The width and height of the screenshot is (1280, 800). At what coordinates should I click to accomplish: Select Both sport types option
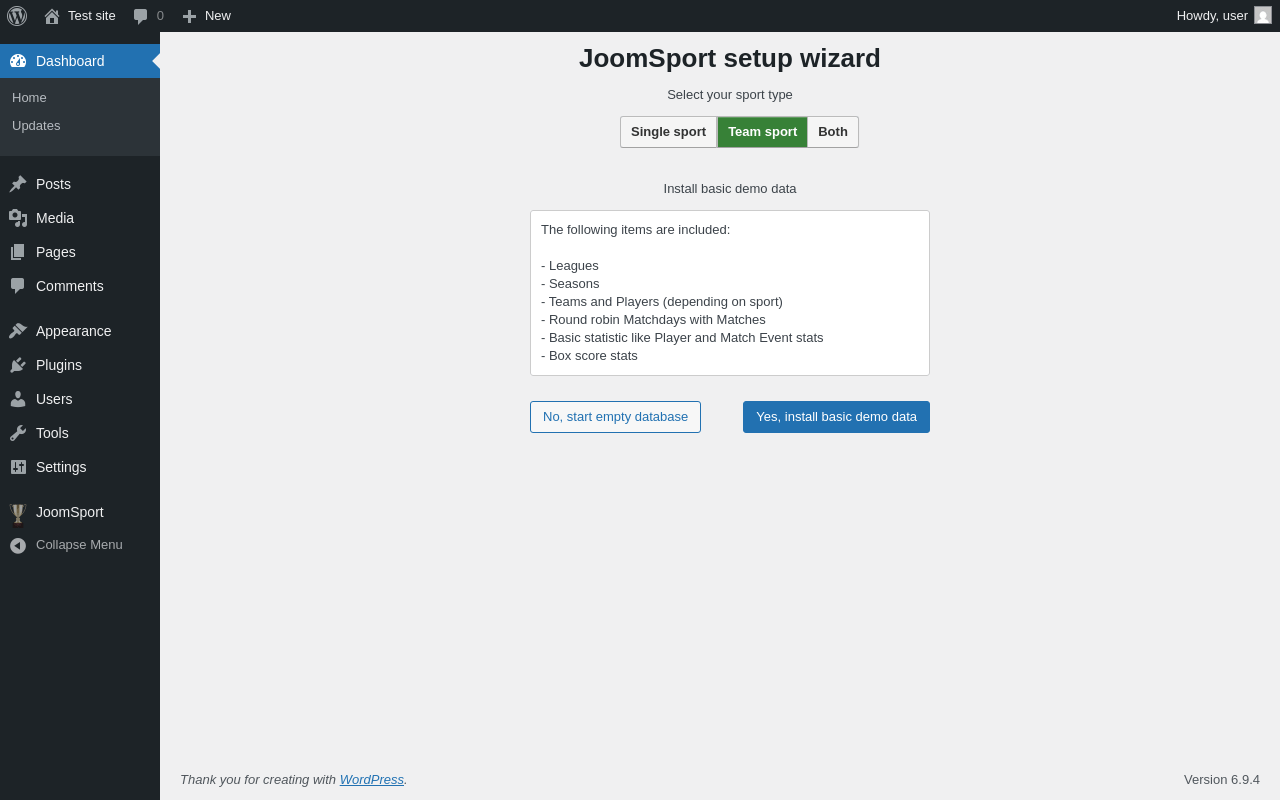(x=833, y=132)
